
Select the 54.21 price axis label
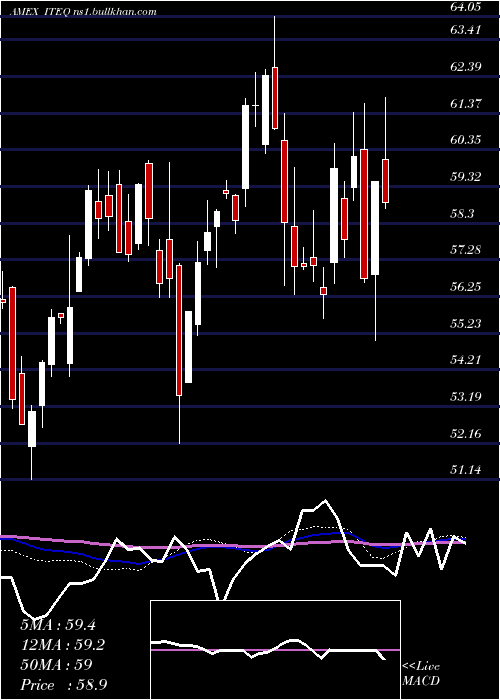click(x=465, y=360)
